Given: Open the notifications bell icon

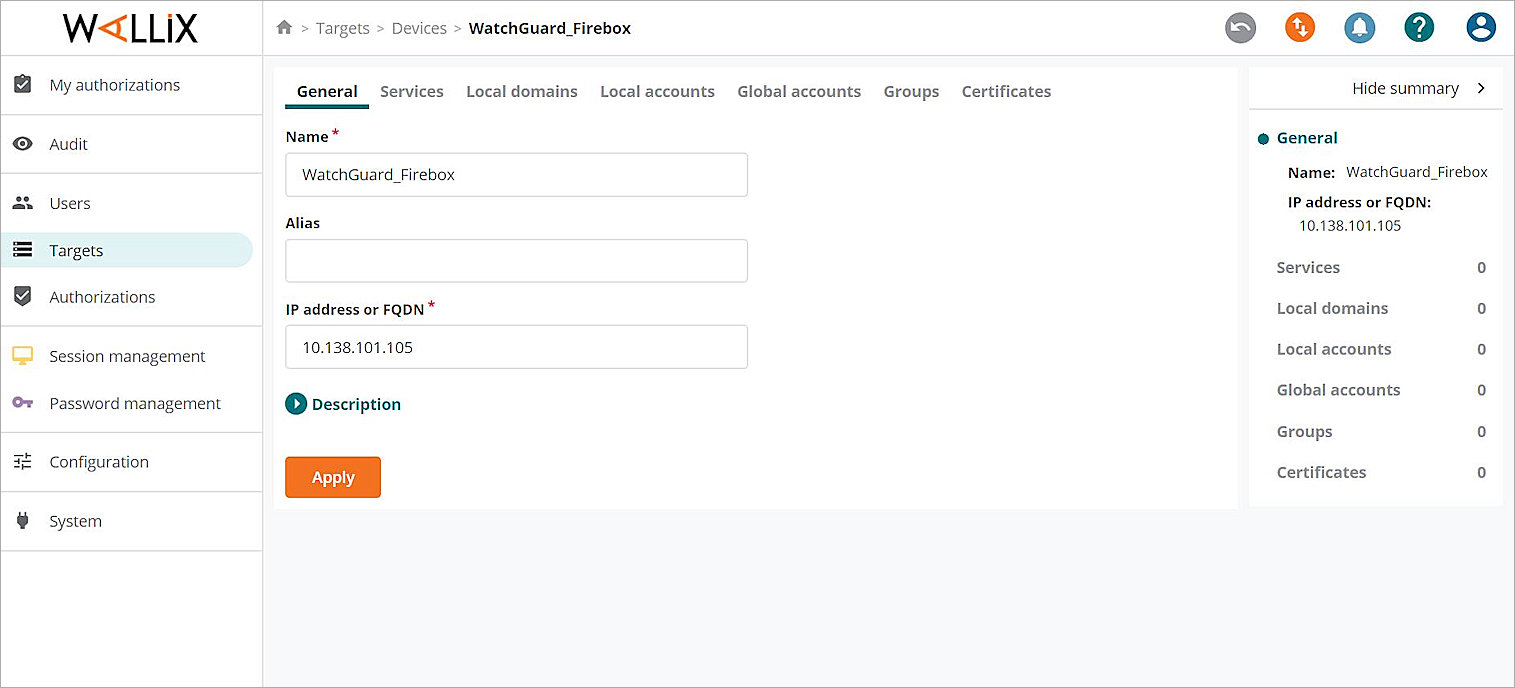Looking at the screenshot, I should tap(1359, 27).
